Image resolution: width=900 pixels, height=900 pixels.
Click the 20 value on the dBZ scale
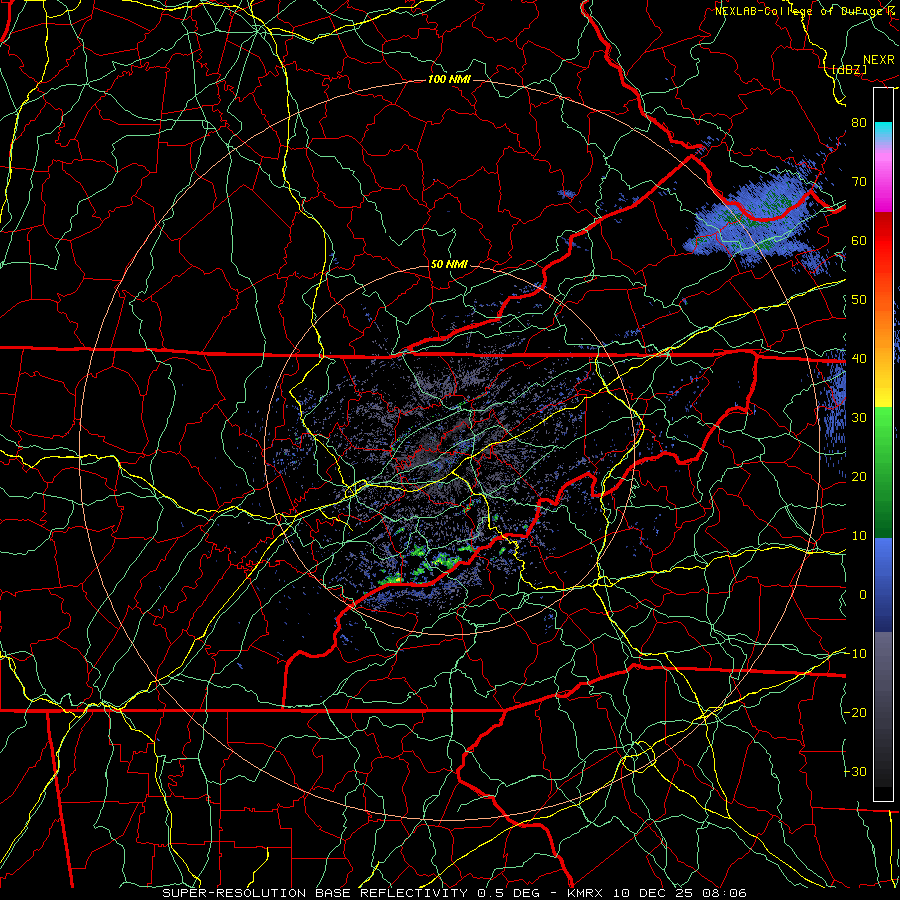[x=859, y=477]
